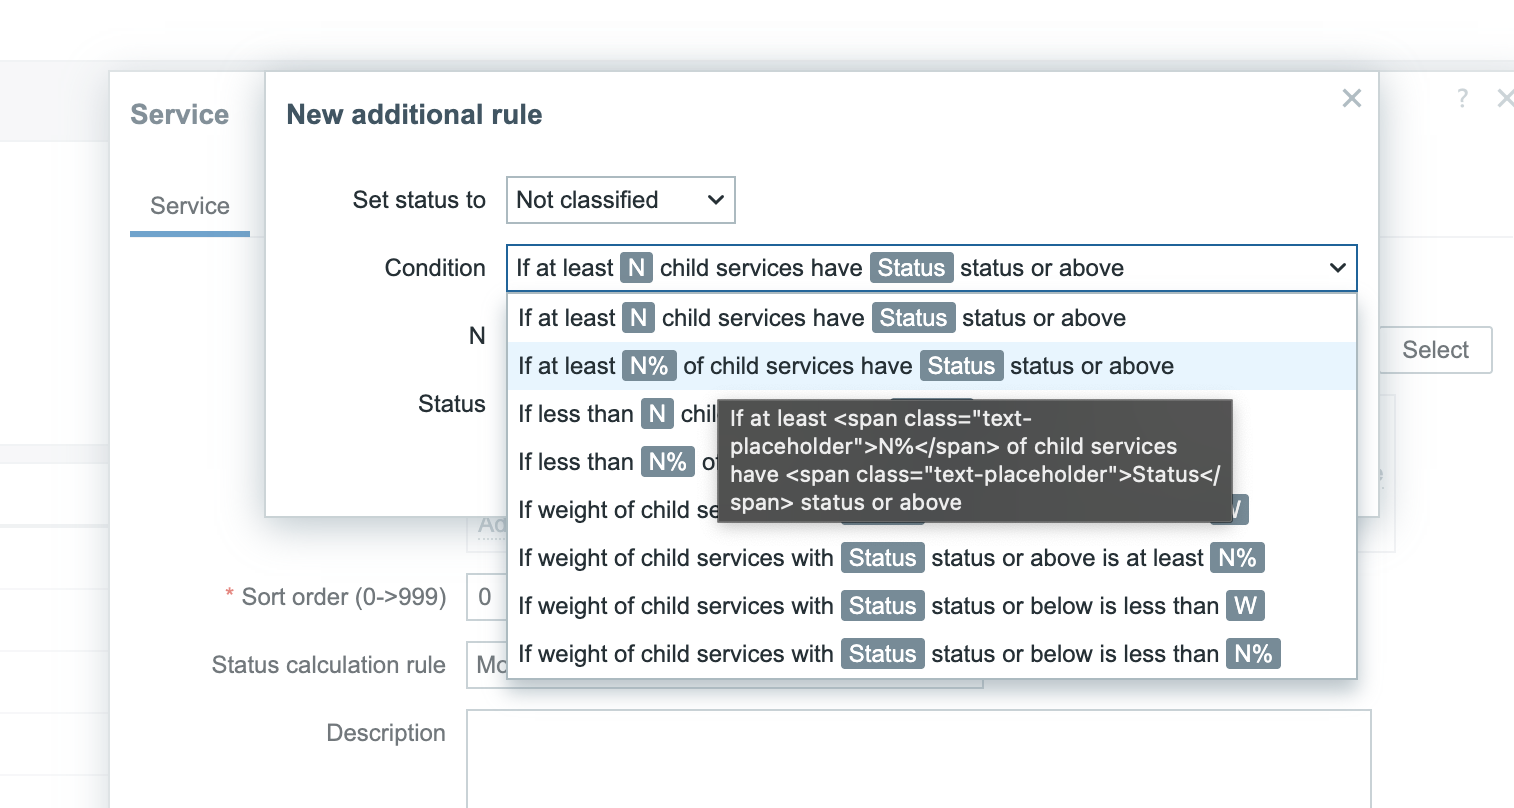The image size is (1514, 808).
Task: Close the New additional rule dialog
Action: point(1351,98)
